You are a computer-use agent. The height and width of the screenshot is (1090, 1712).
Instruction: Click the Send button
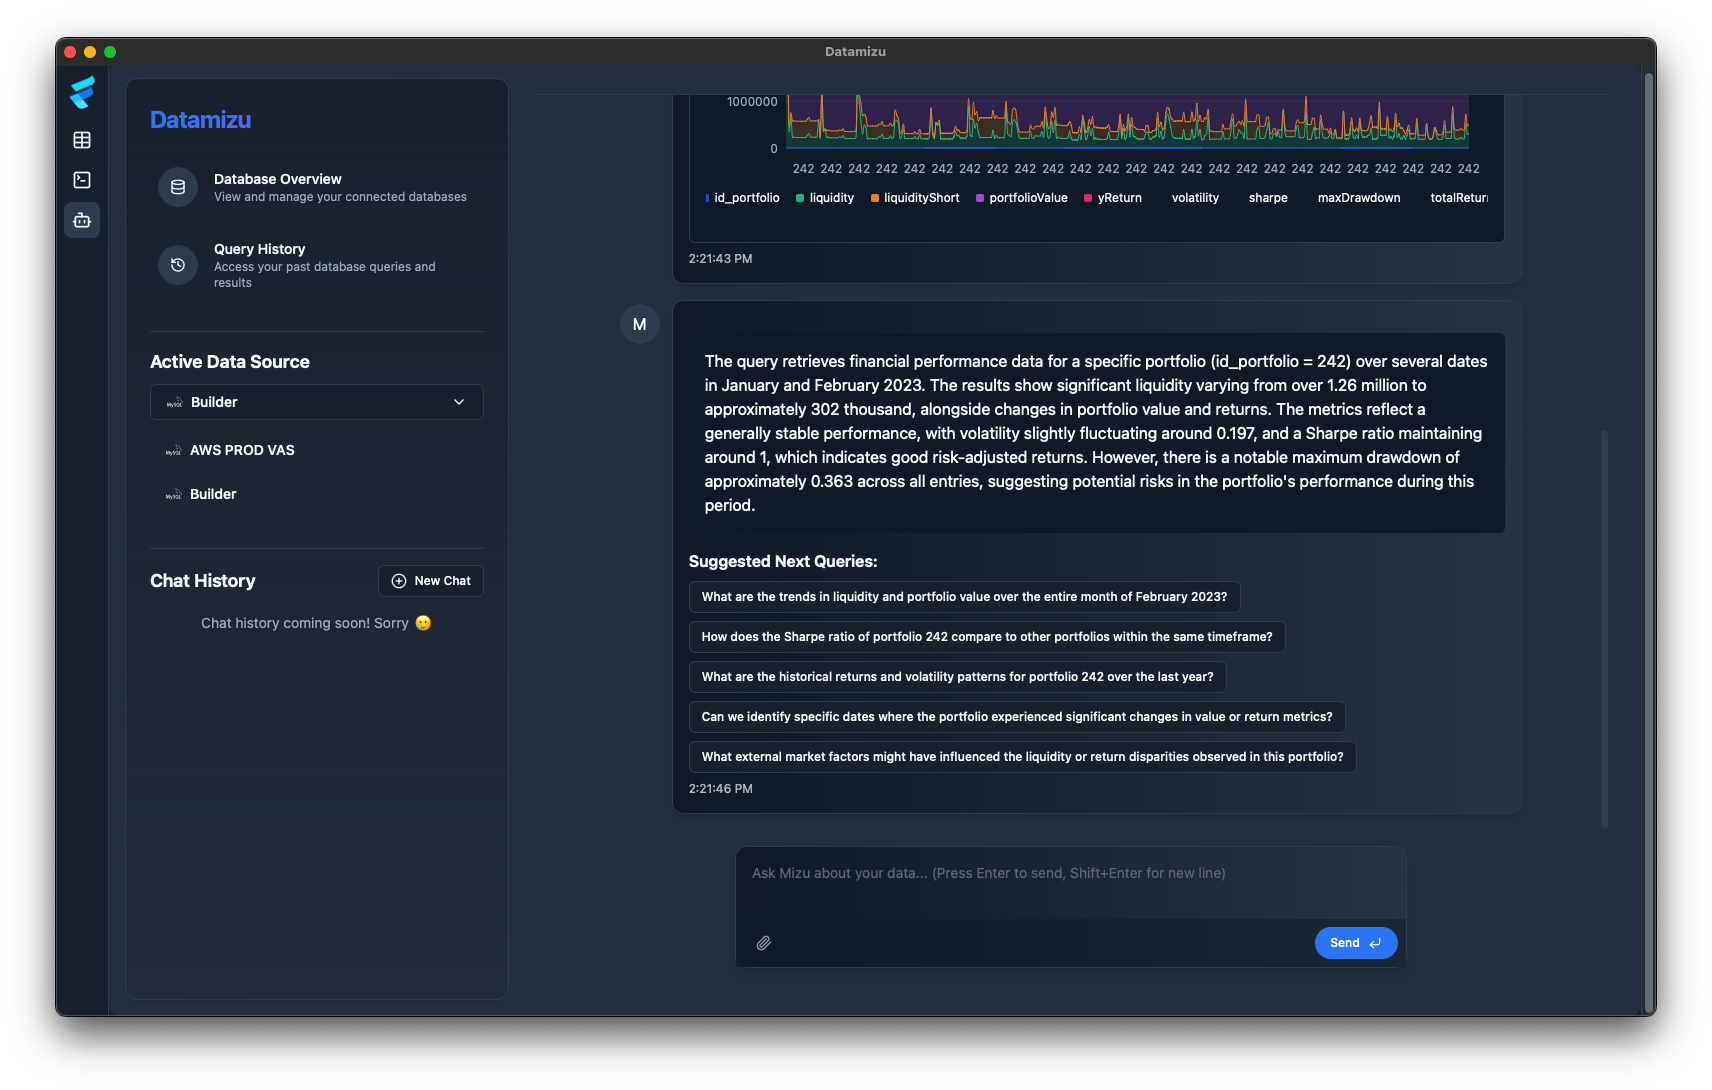pos(1356,943)
